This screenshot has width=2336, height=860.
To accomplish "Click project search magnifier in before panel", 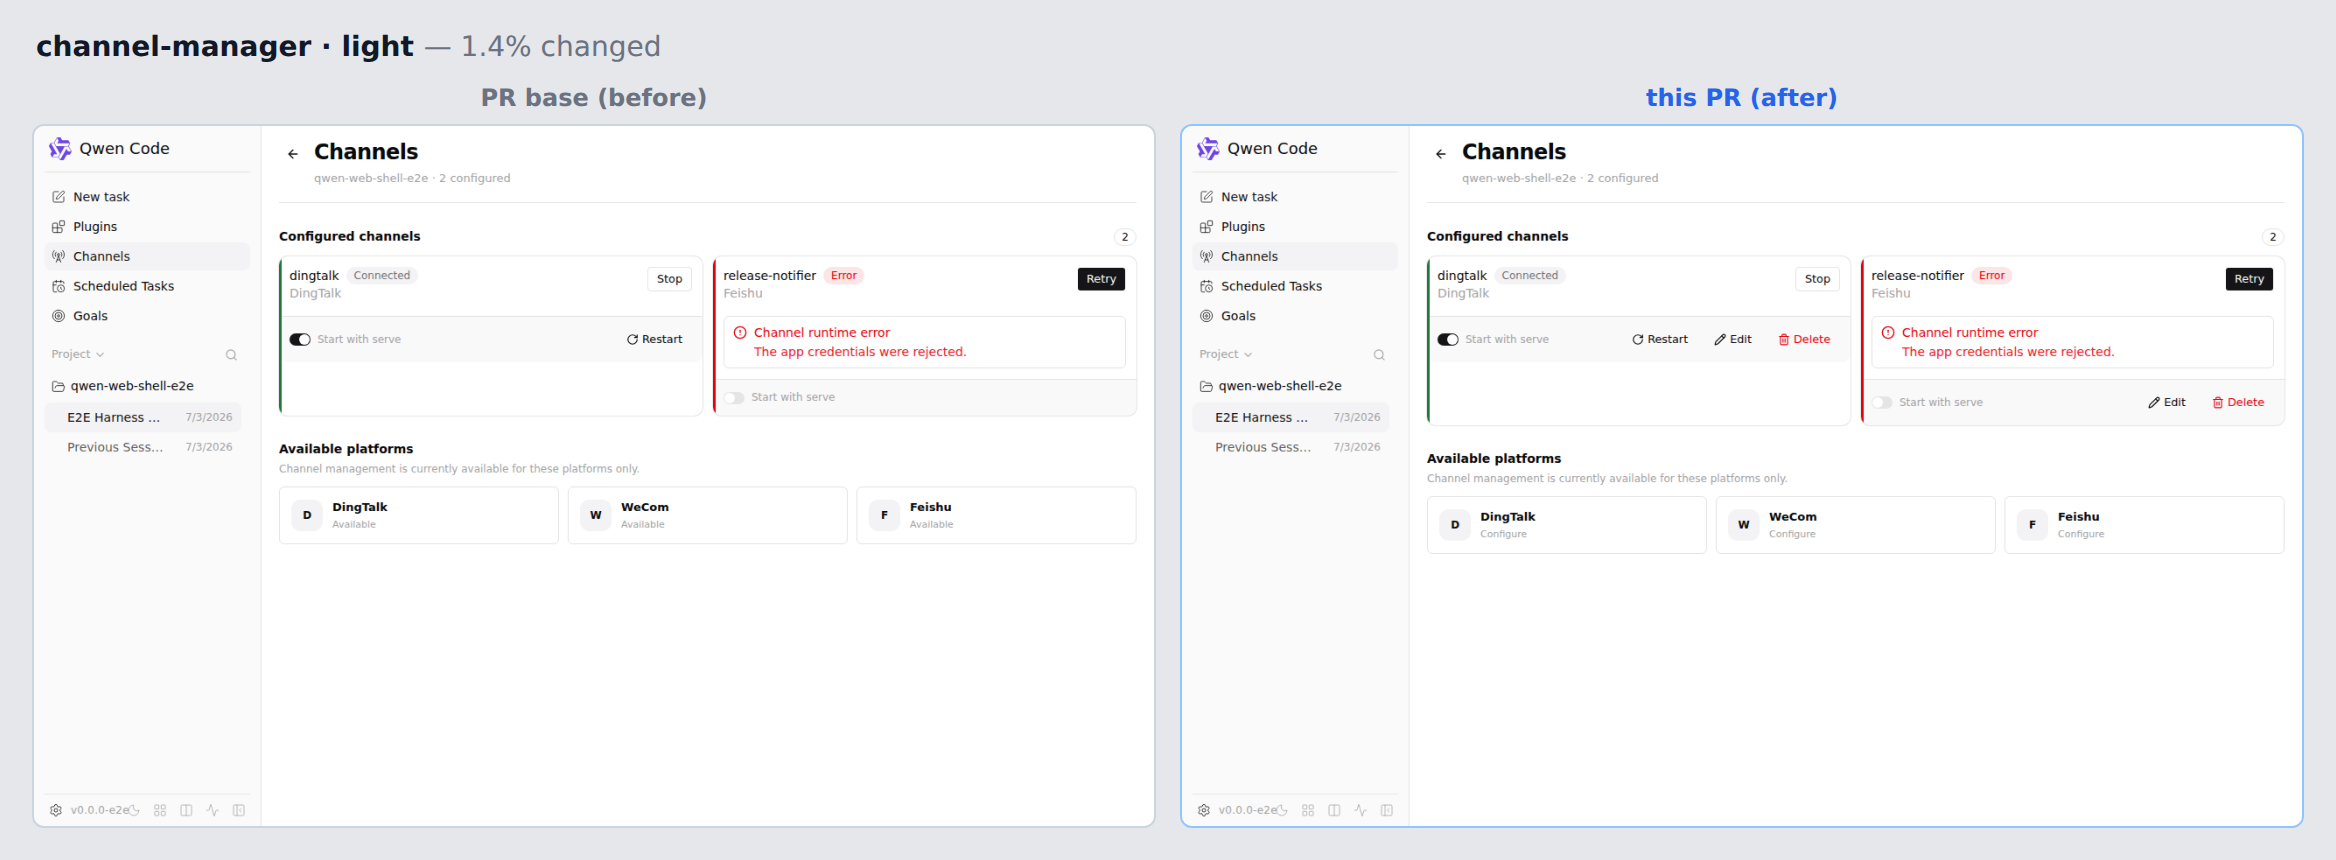I will pyautogui.click(x=231, y=355).
